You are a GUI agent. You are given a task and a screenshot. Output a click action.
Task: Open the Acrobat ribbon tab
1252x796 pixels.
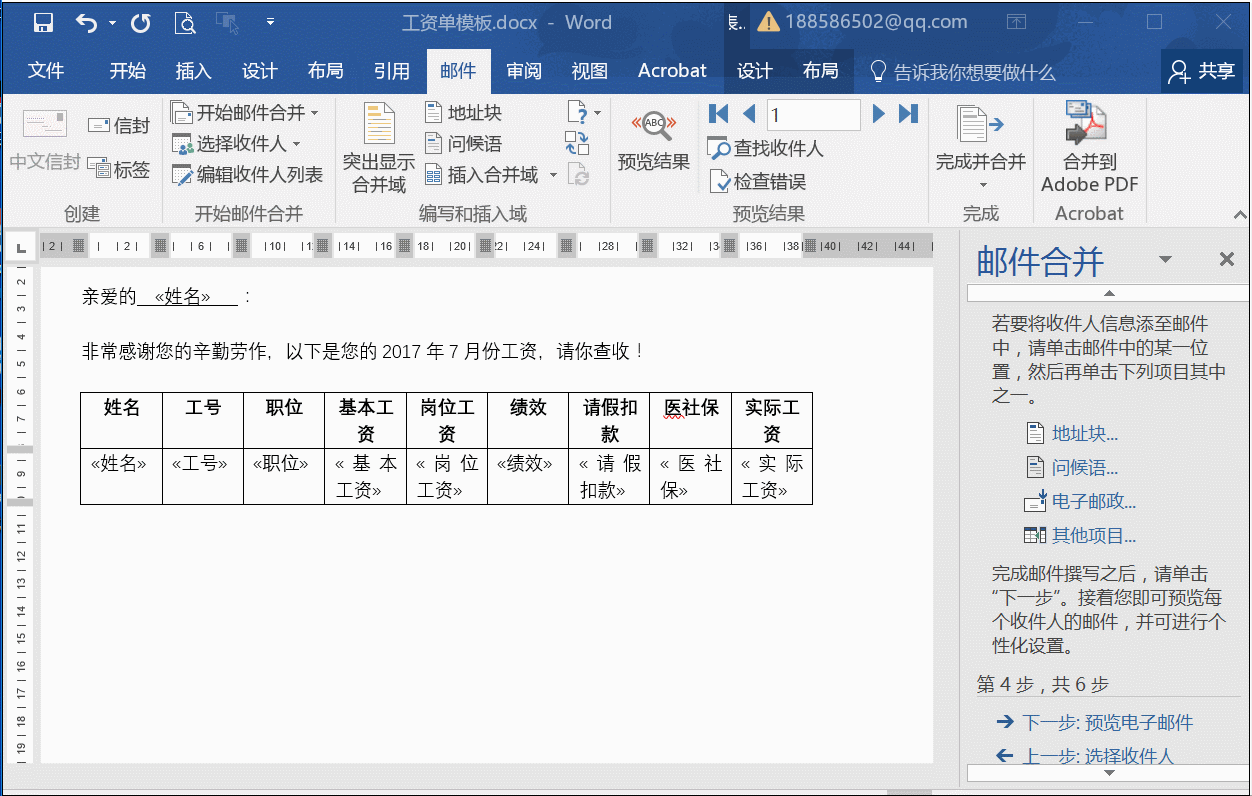672,71
